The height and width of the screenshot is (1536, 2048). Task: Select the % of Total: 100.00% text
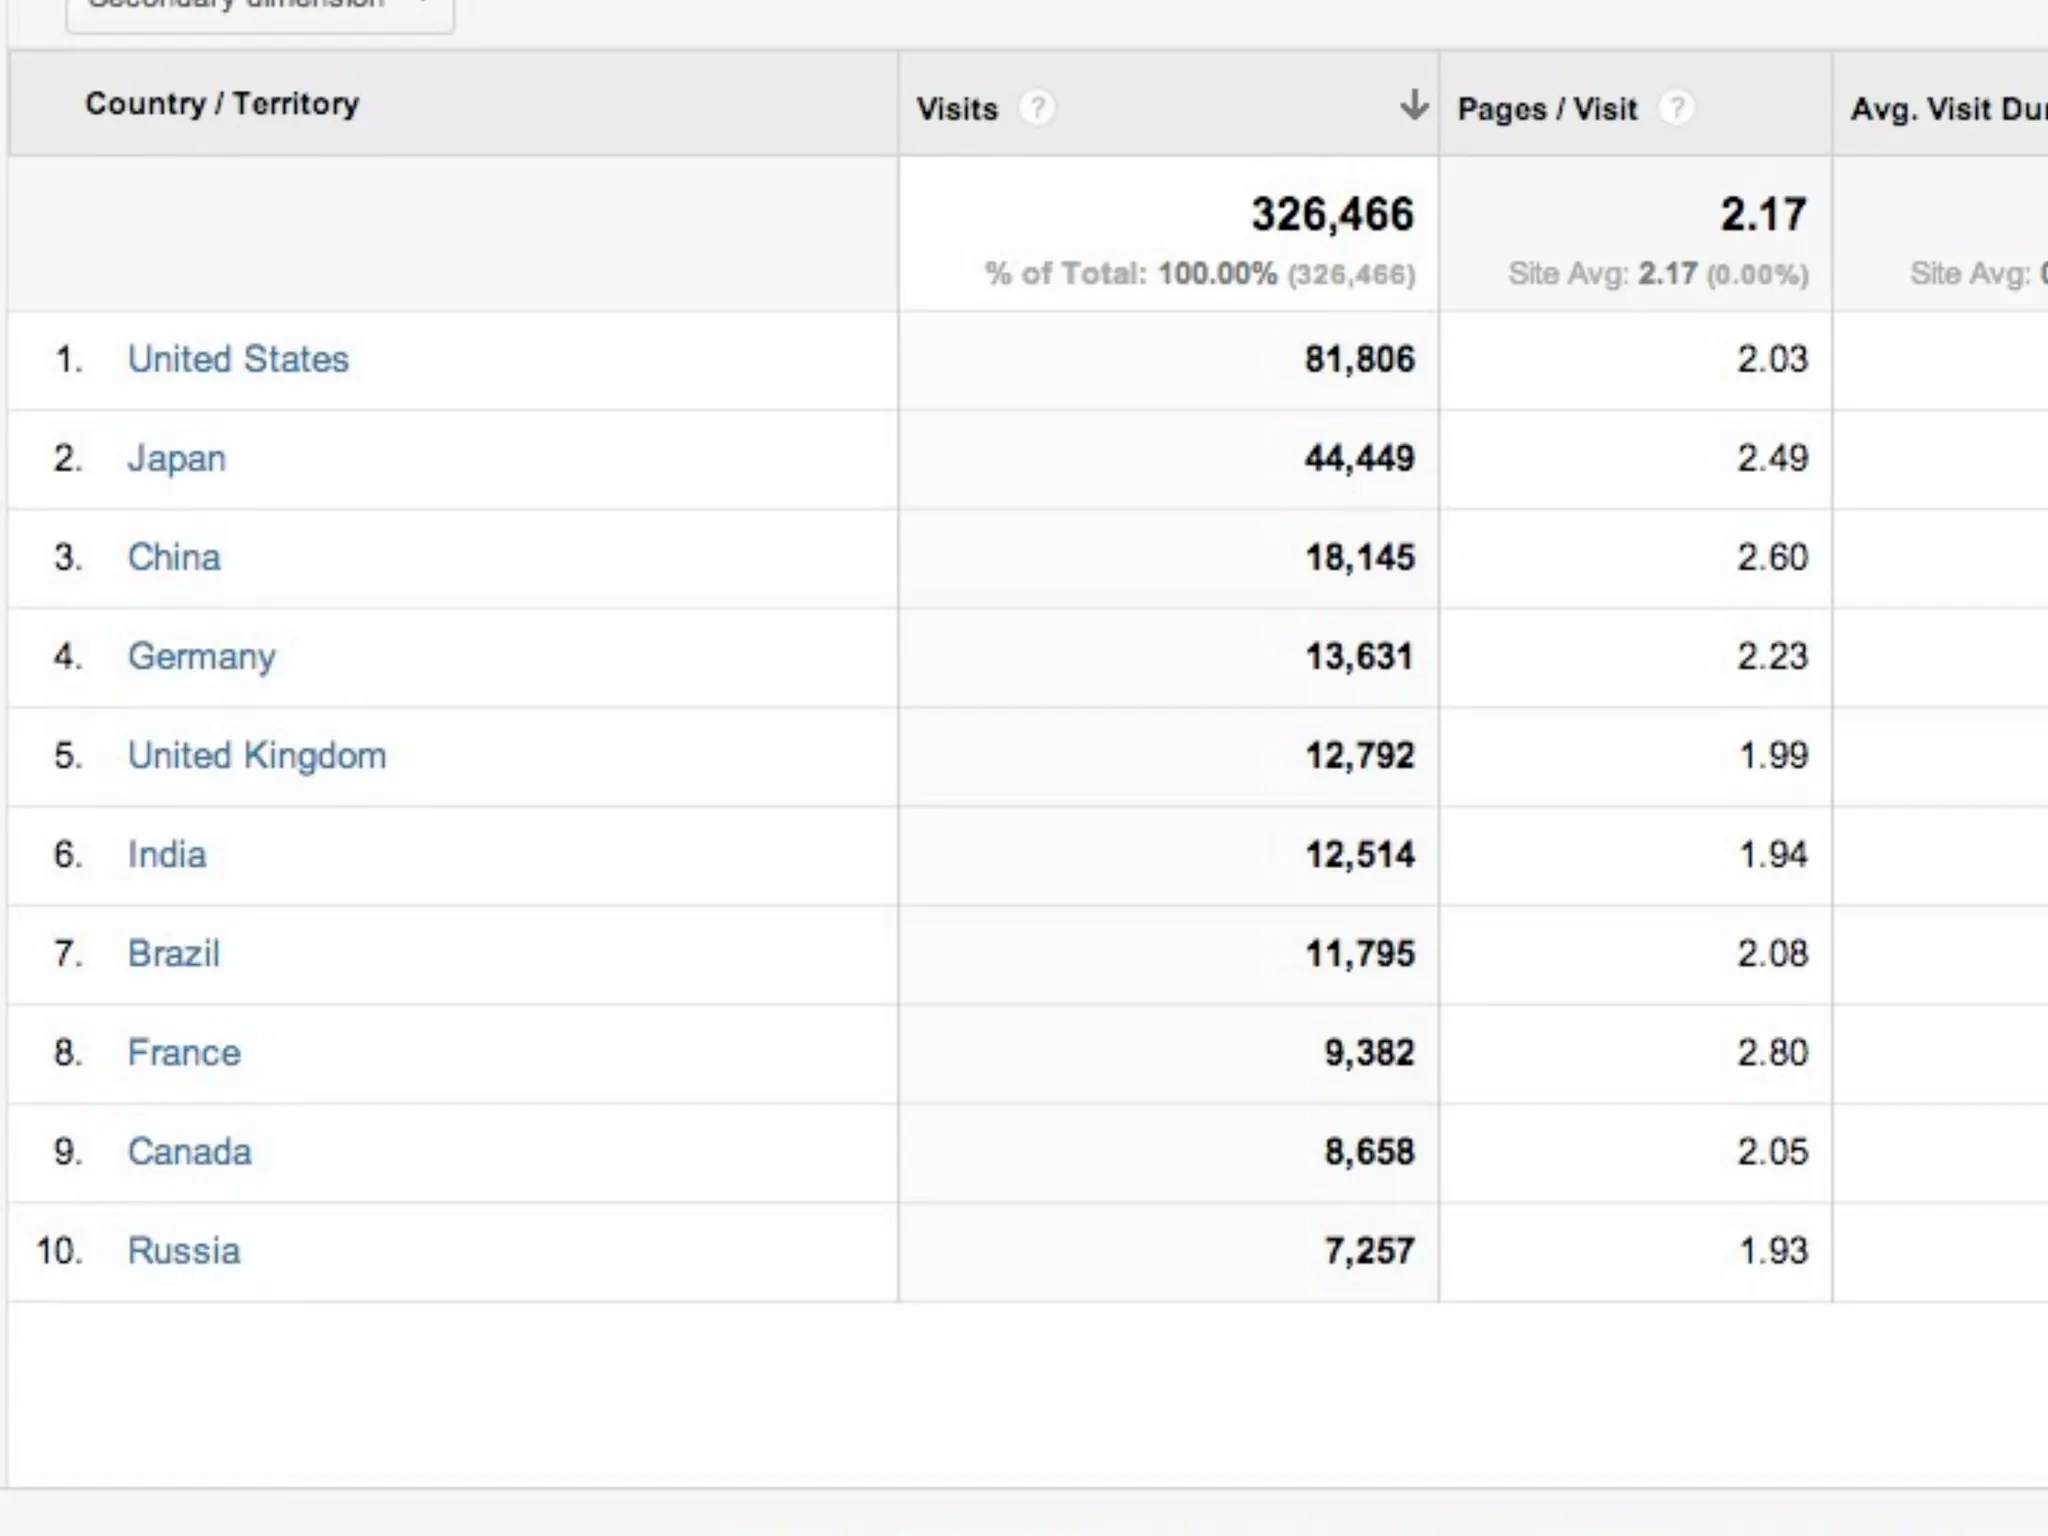click(1131, 273)
